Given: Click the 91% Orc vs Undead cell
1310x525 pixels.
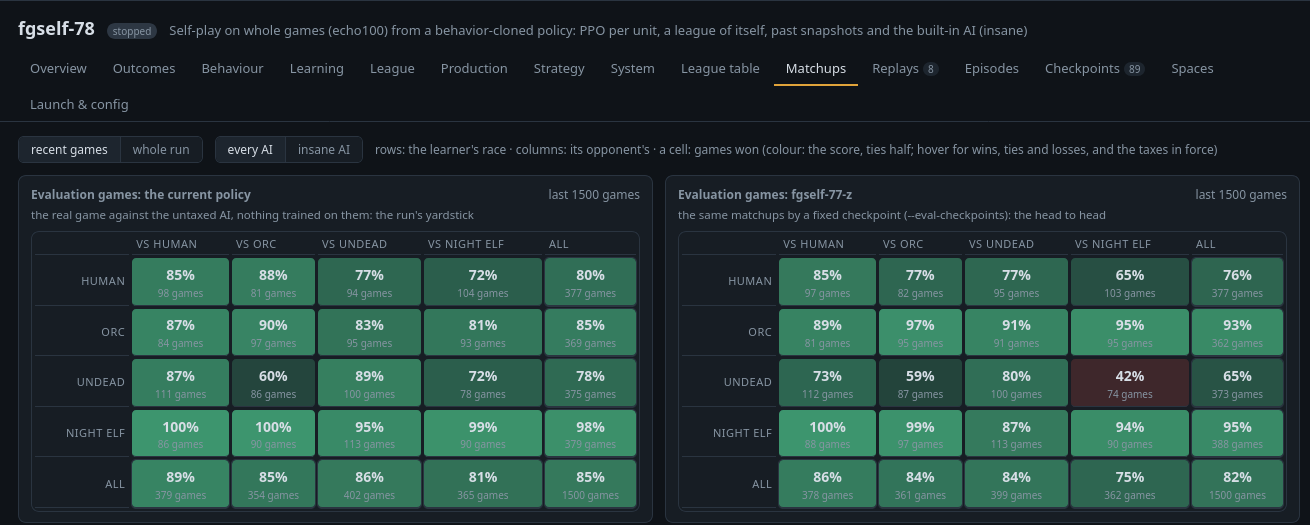Looking at the screenshot, I should click(x=1016, y=332).
